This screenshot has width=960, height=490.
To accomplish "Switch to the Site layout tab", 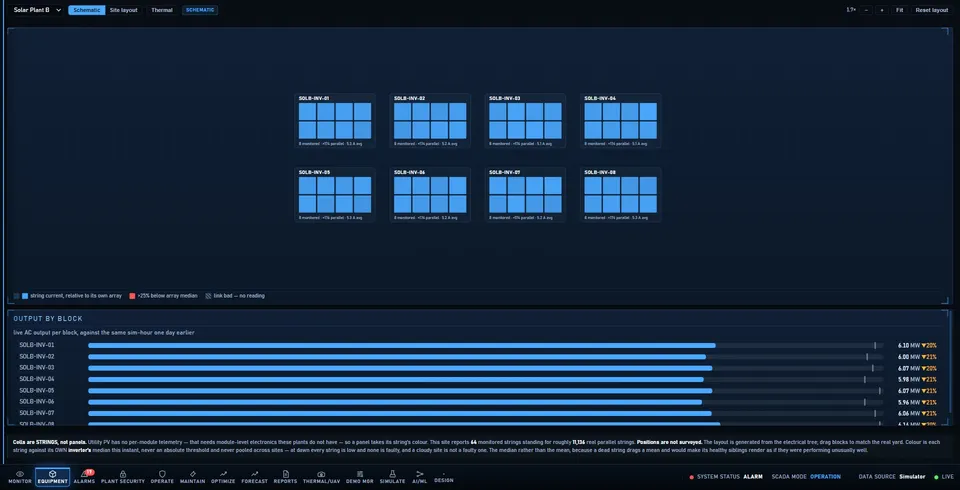I will 124,10.
